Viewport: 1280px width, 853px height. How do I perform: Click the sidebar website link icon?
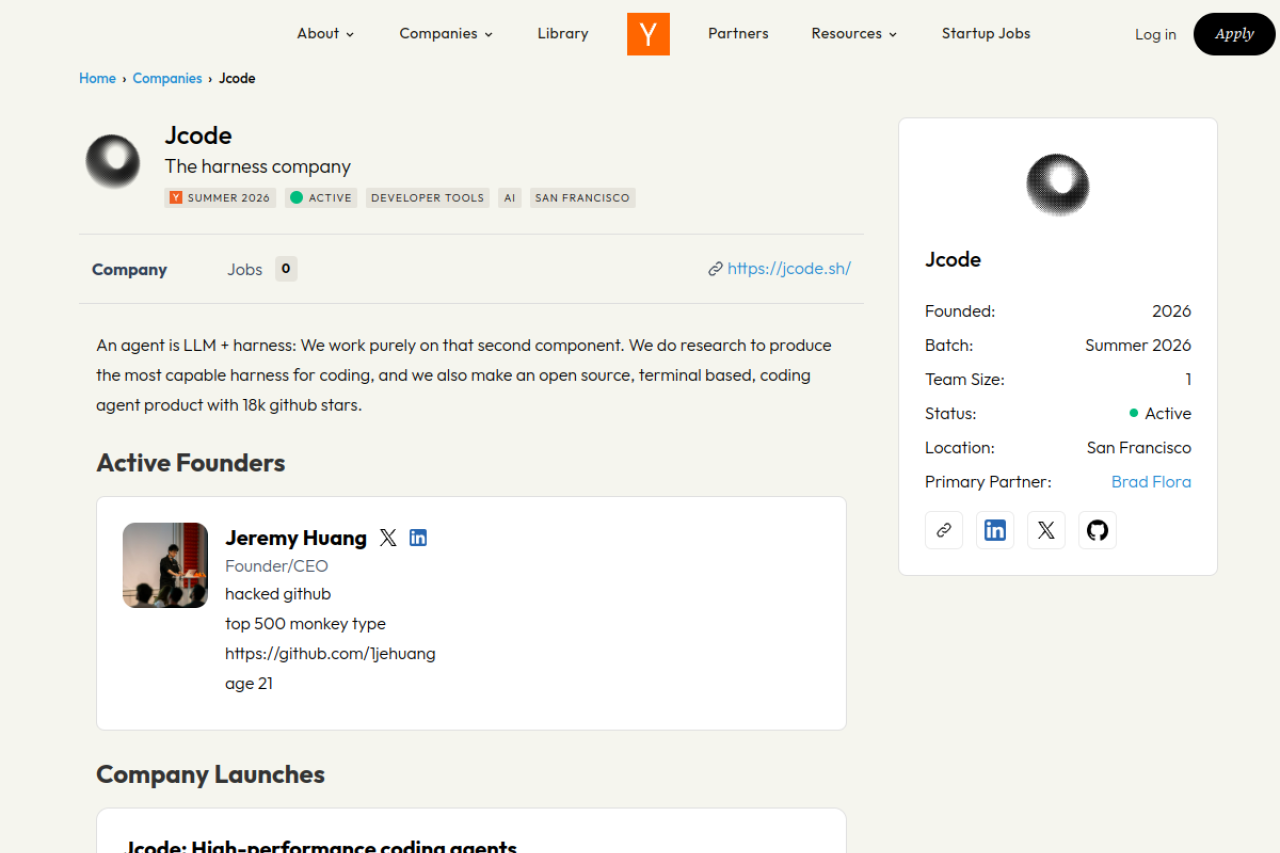pyautogui.click(x=944, y=530)
